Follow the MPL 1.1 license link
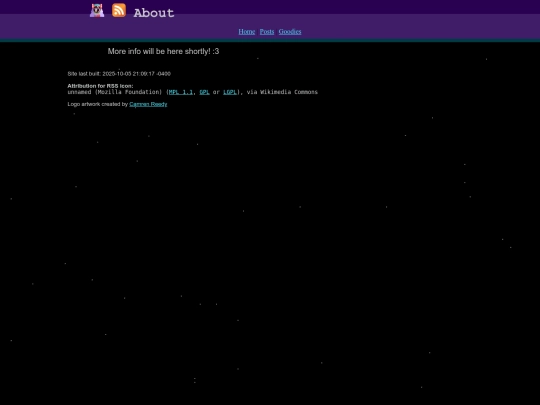The height and width of the screenshot is (405, 540). click(x=181, y=92)
